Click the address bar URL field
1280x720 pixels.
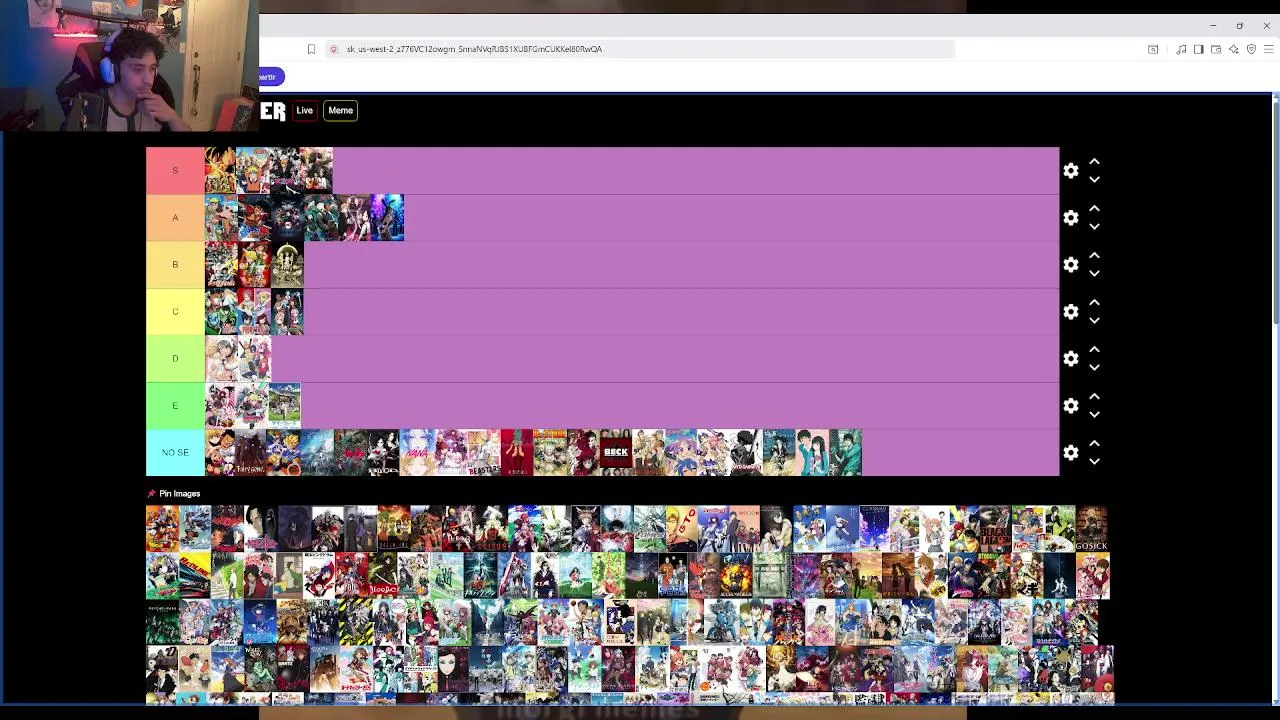[640, 49]
